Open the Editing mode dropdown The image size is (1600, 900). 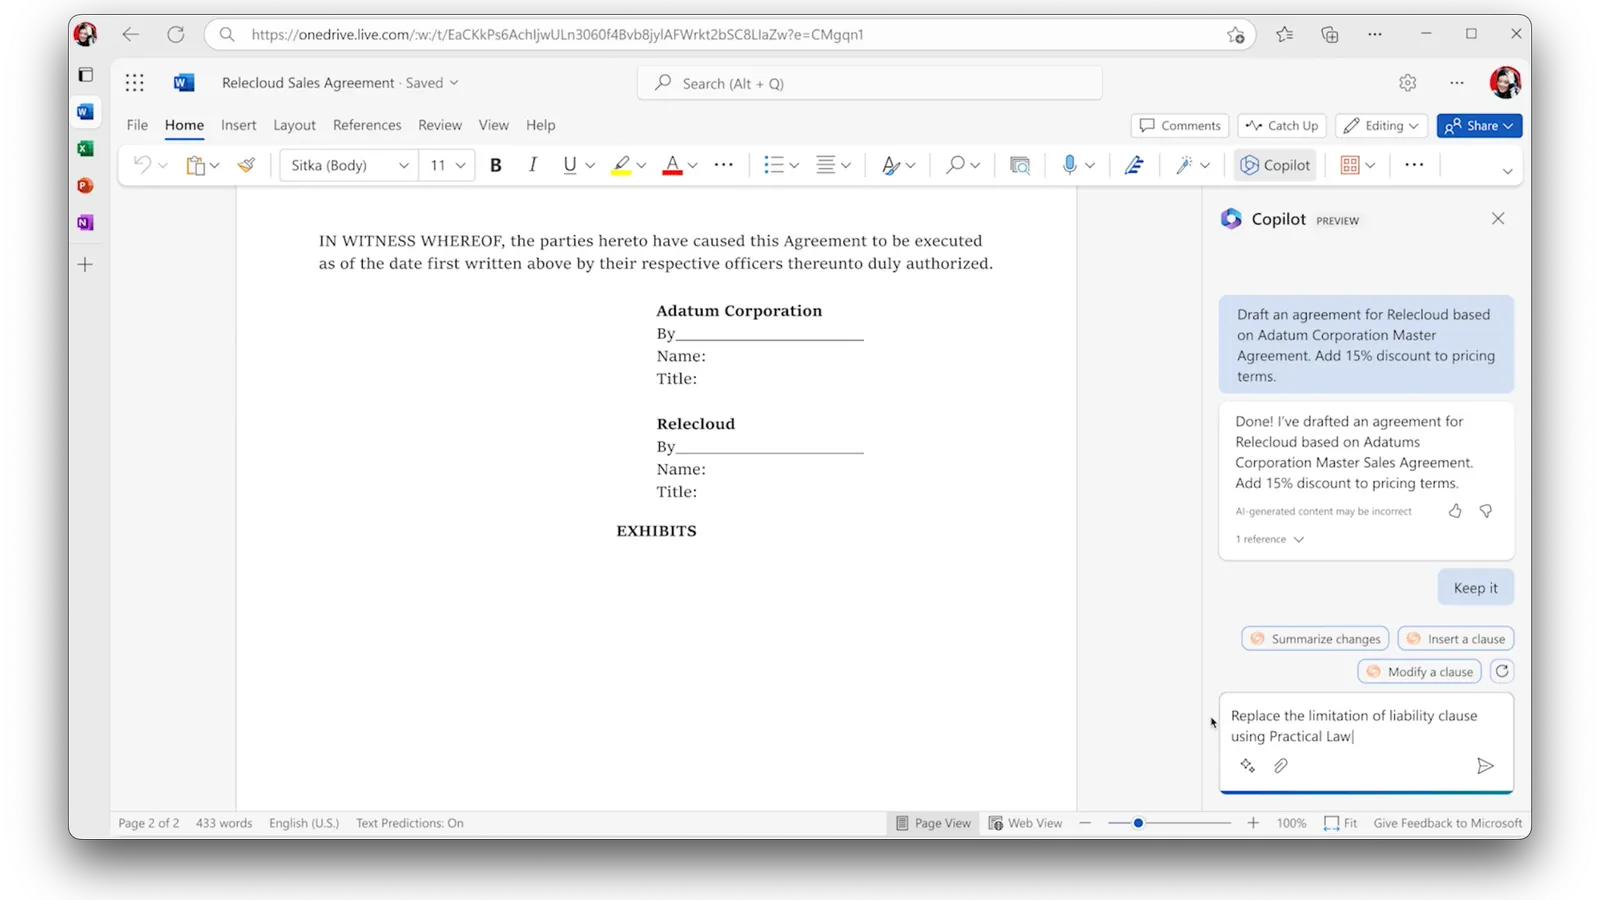pyautogui.click(x=1381, y=125)
